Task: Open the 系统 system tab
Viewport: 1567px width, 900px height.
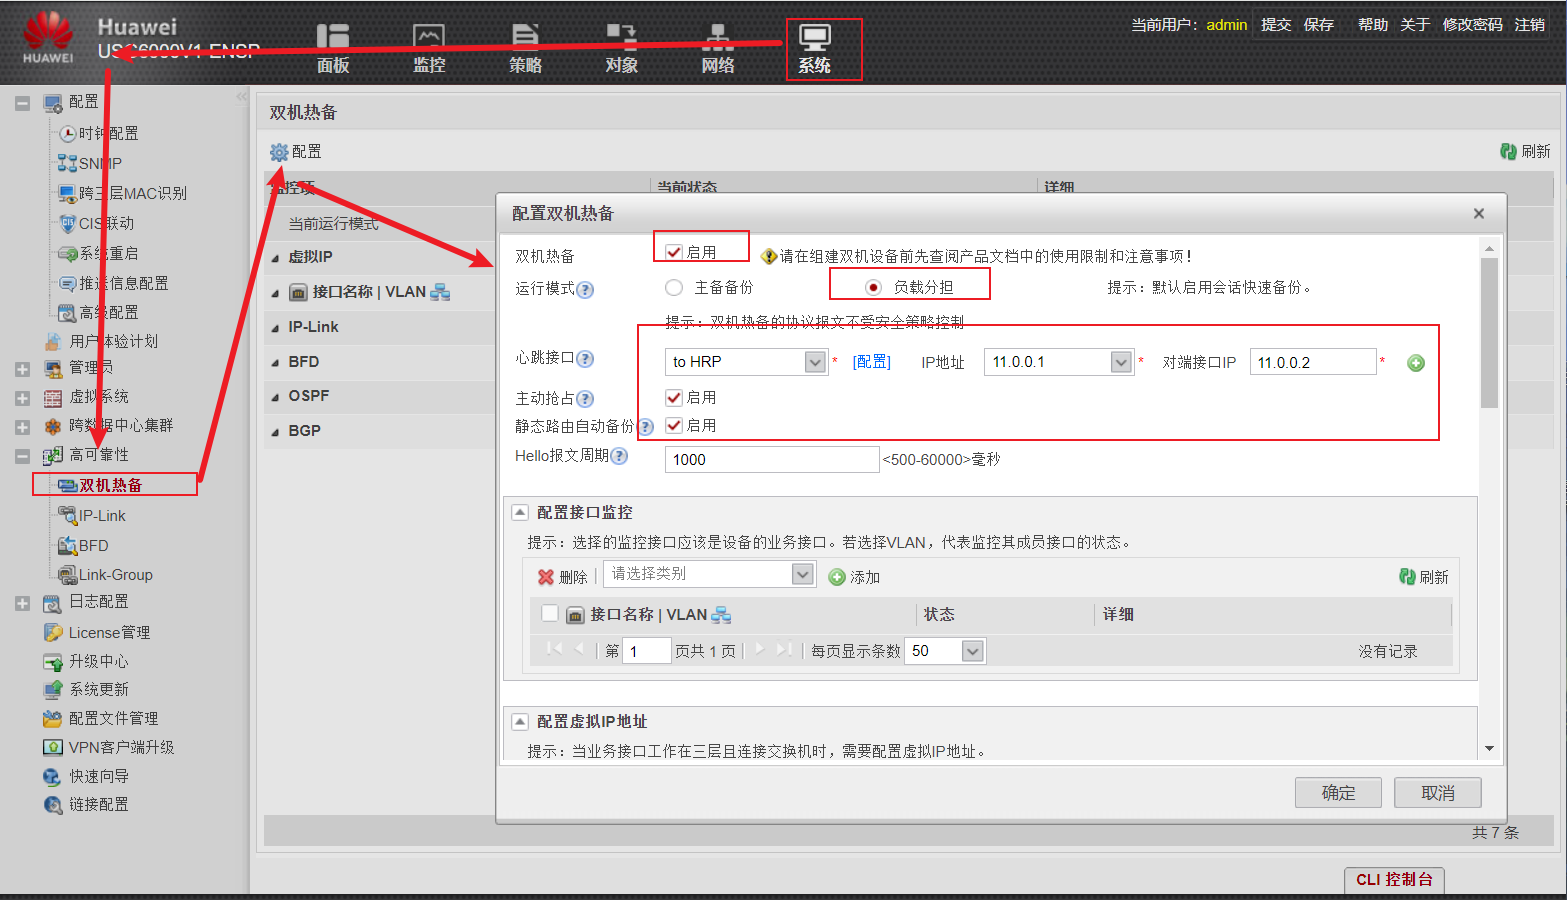Action: [814, 49]
